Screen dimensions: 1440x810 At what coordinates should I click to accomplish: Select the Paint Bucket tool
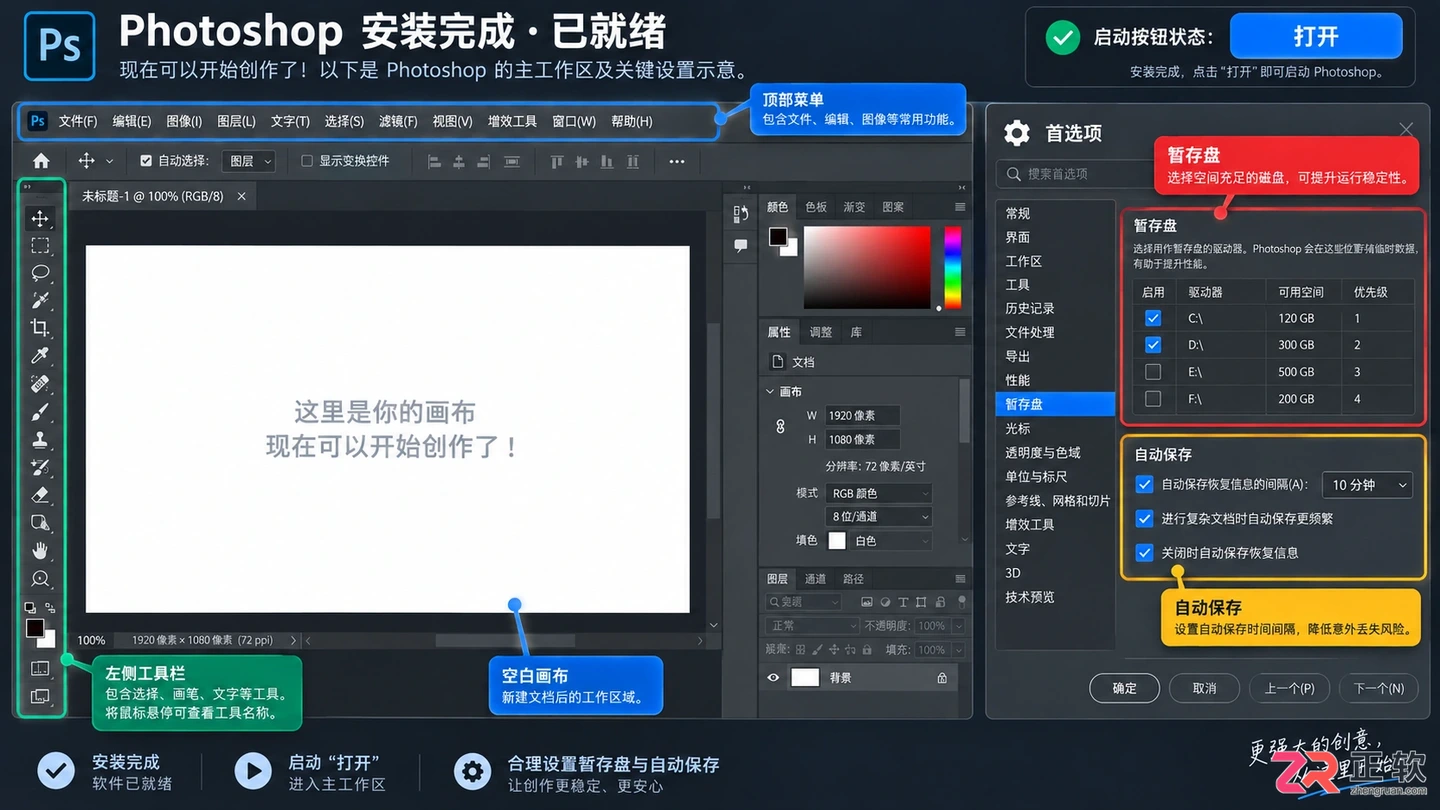40,522
